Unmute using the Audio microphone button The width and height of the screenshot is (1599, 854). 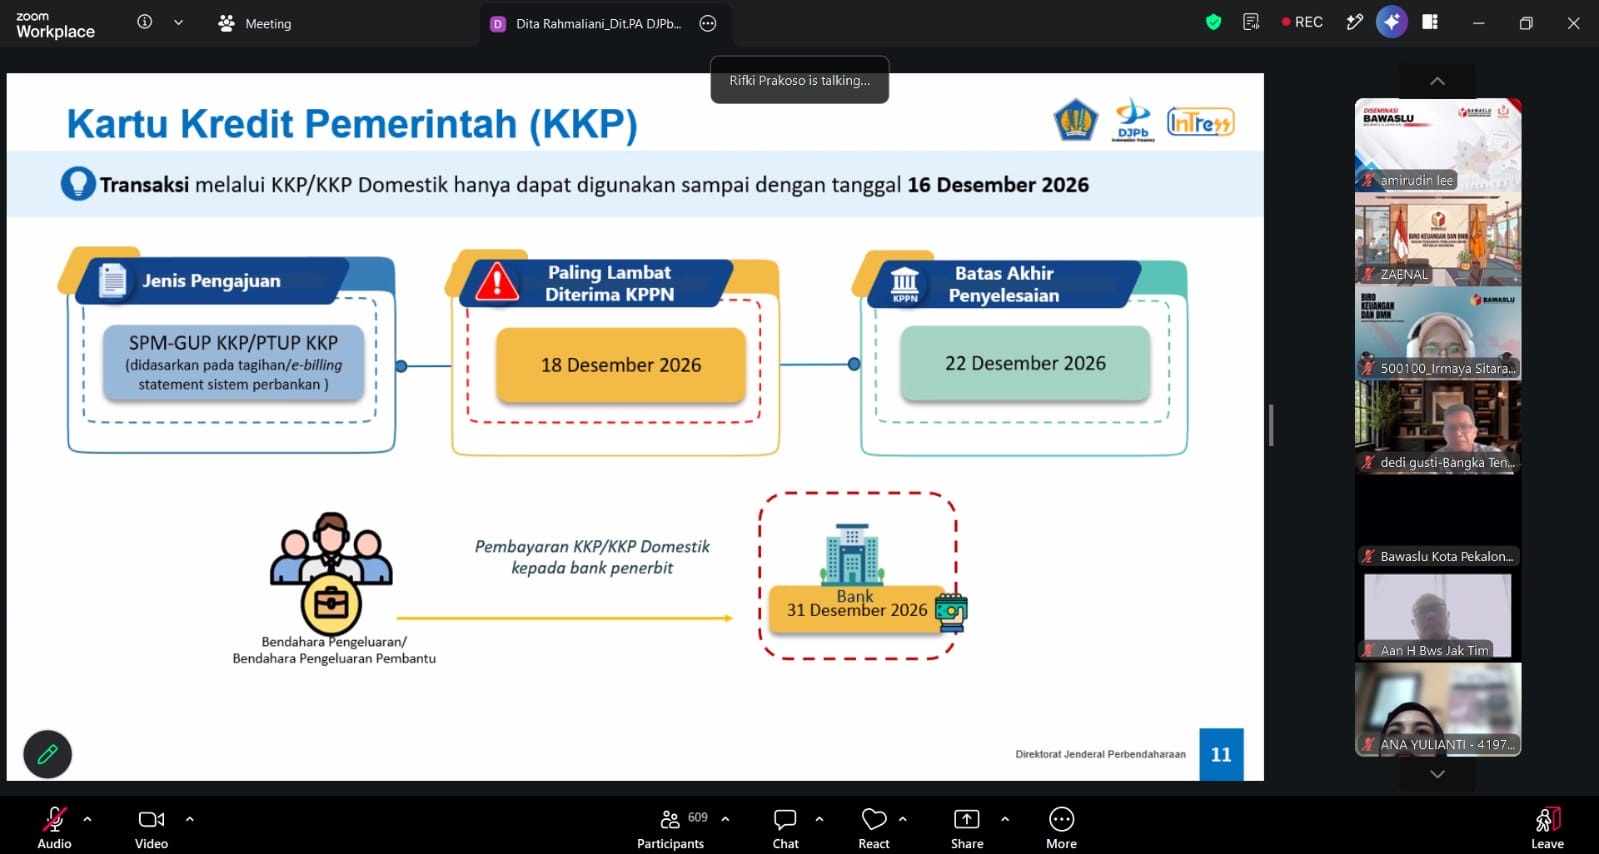point(54,827)
